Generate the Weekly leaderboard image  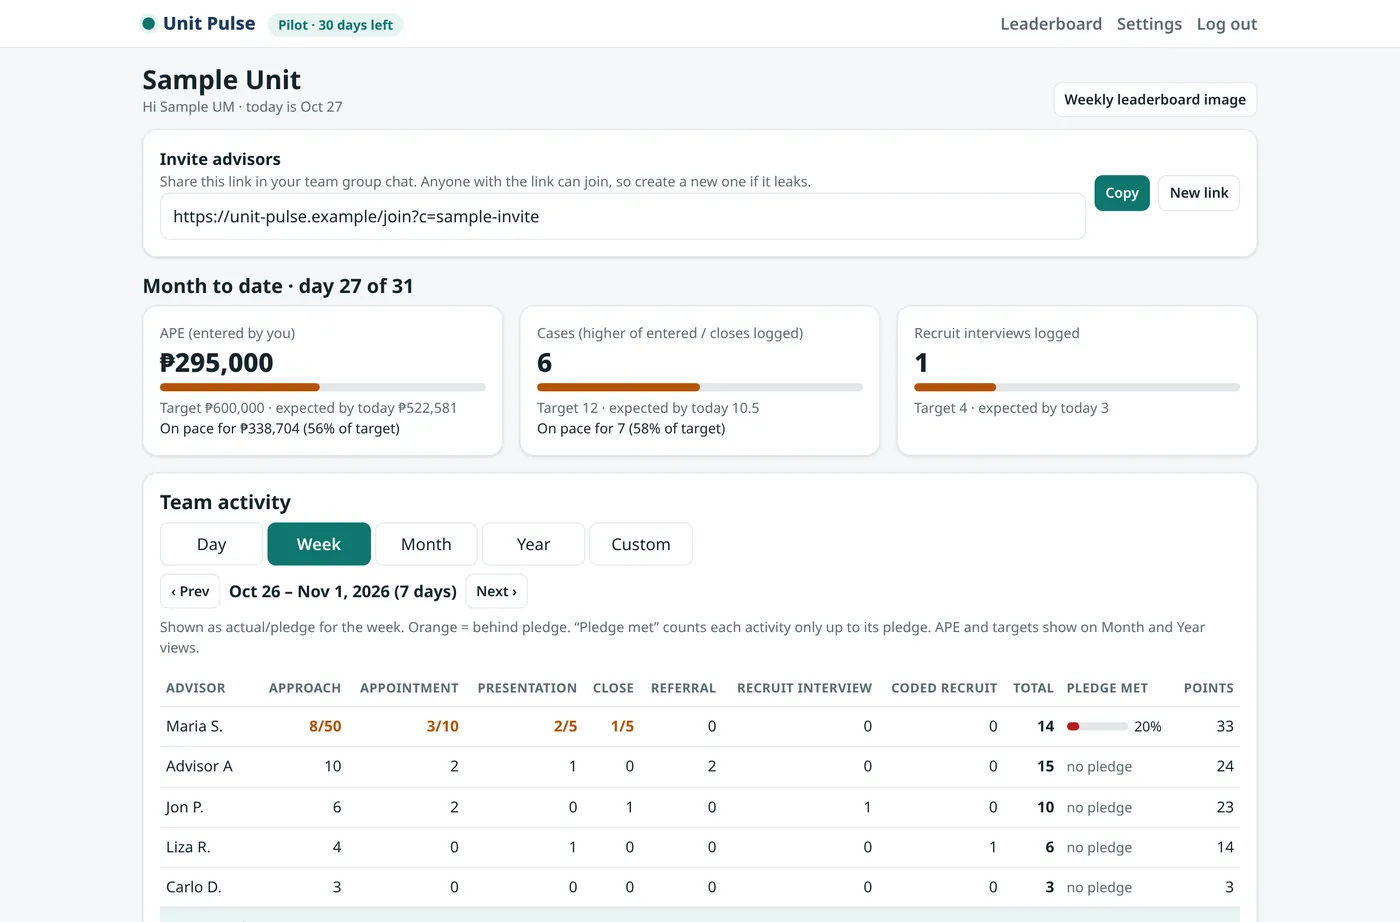1155,100
